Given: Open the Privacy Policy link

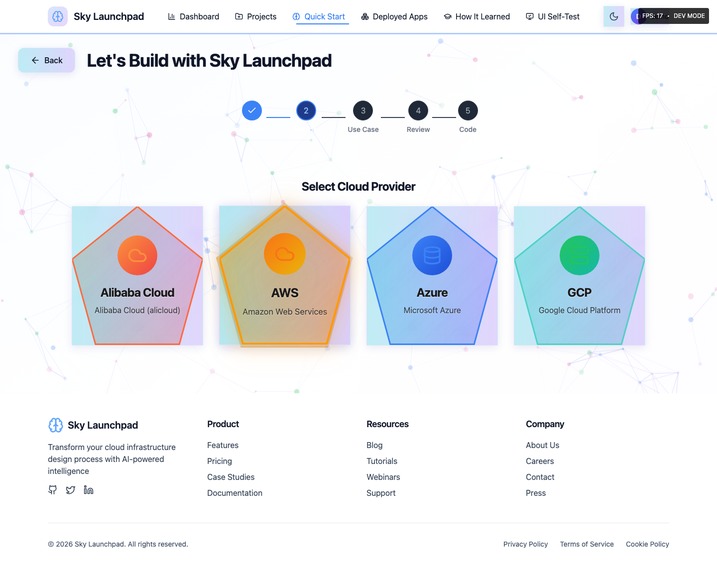Looking at the screenshot, I should coord(525,544).
